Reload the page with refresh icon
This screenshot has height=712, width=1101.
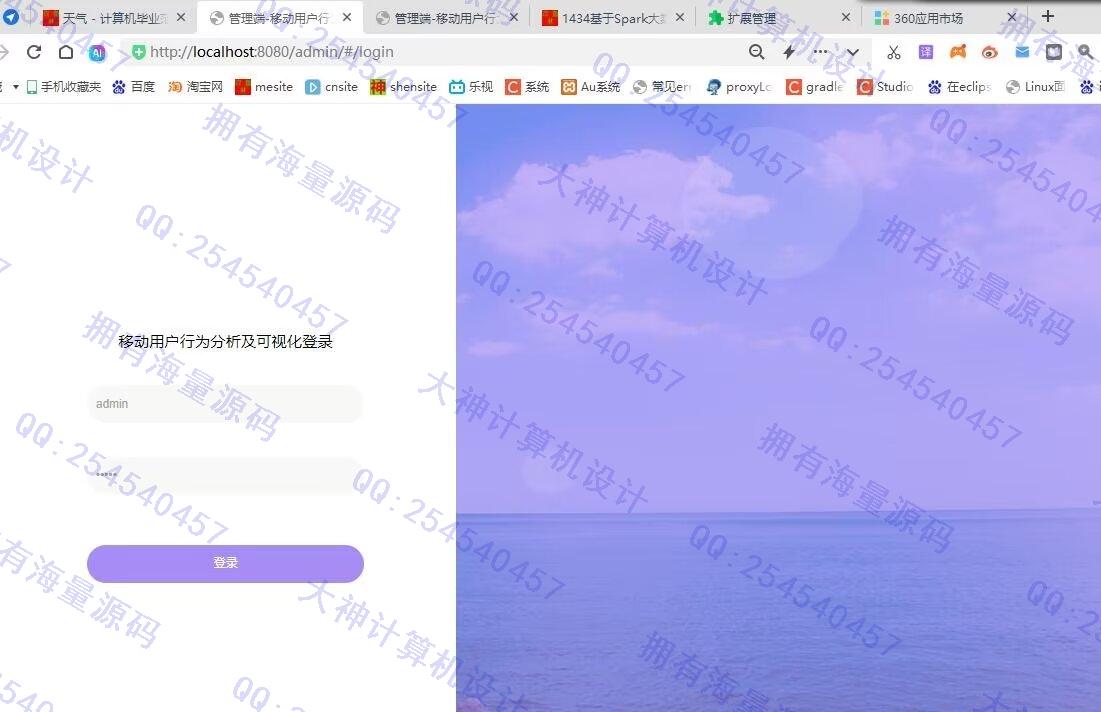click(34, 52)
